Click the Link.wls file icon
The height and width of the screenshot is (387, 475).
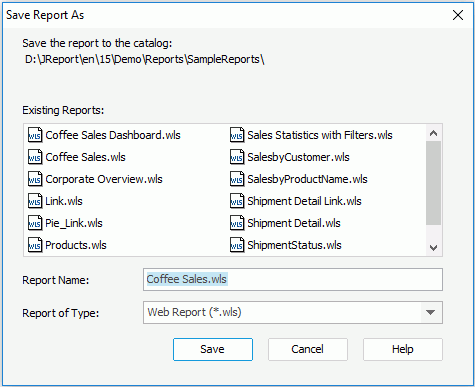(35, 201)
